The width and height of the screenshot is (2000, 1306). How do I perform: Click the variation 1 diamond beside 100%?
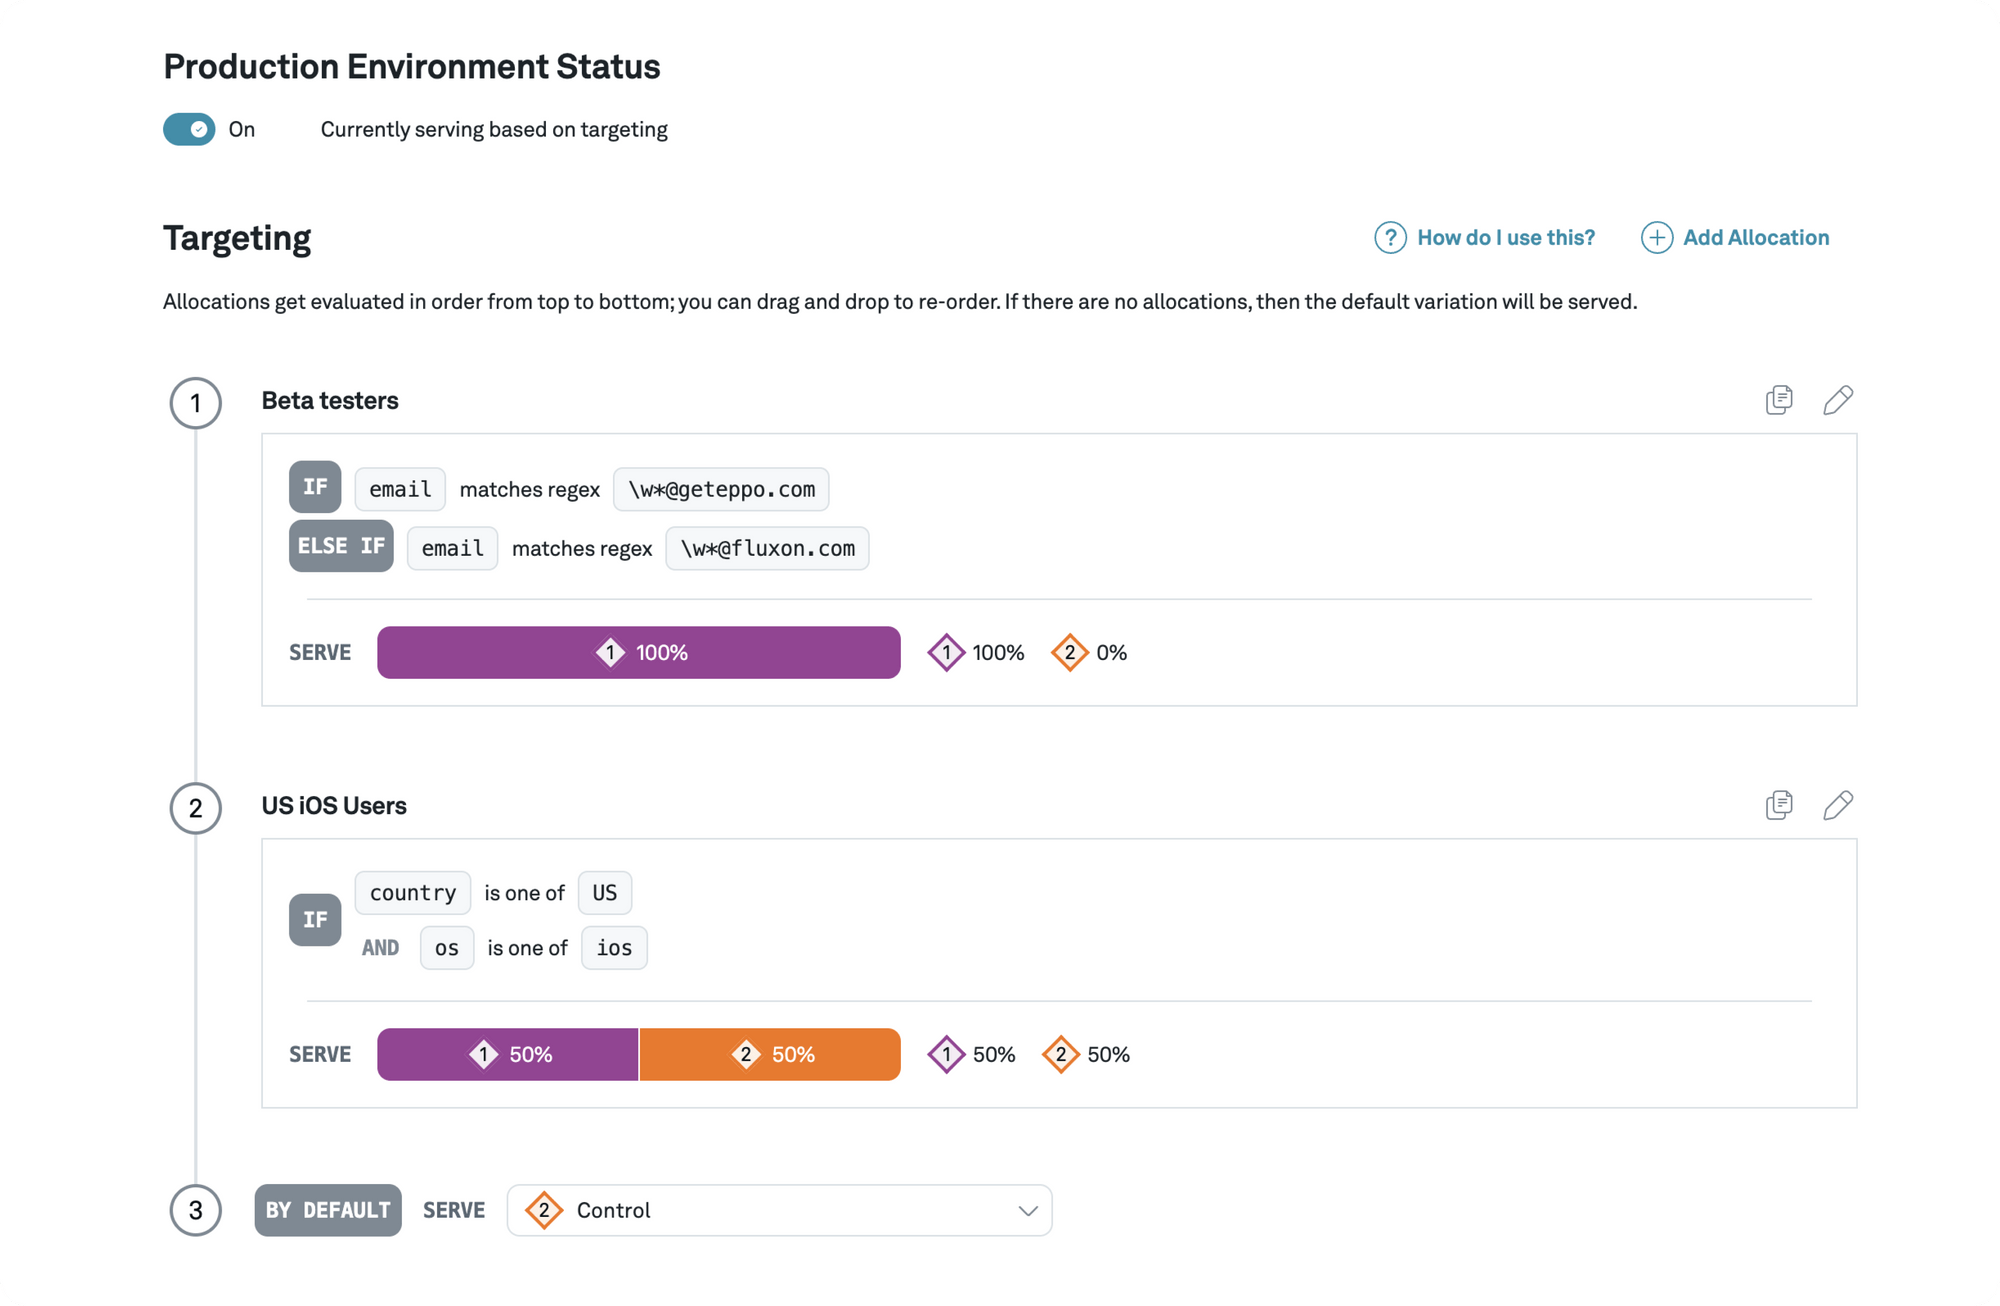pos(945,652)
